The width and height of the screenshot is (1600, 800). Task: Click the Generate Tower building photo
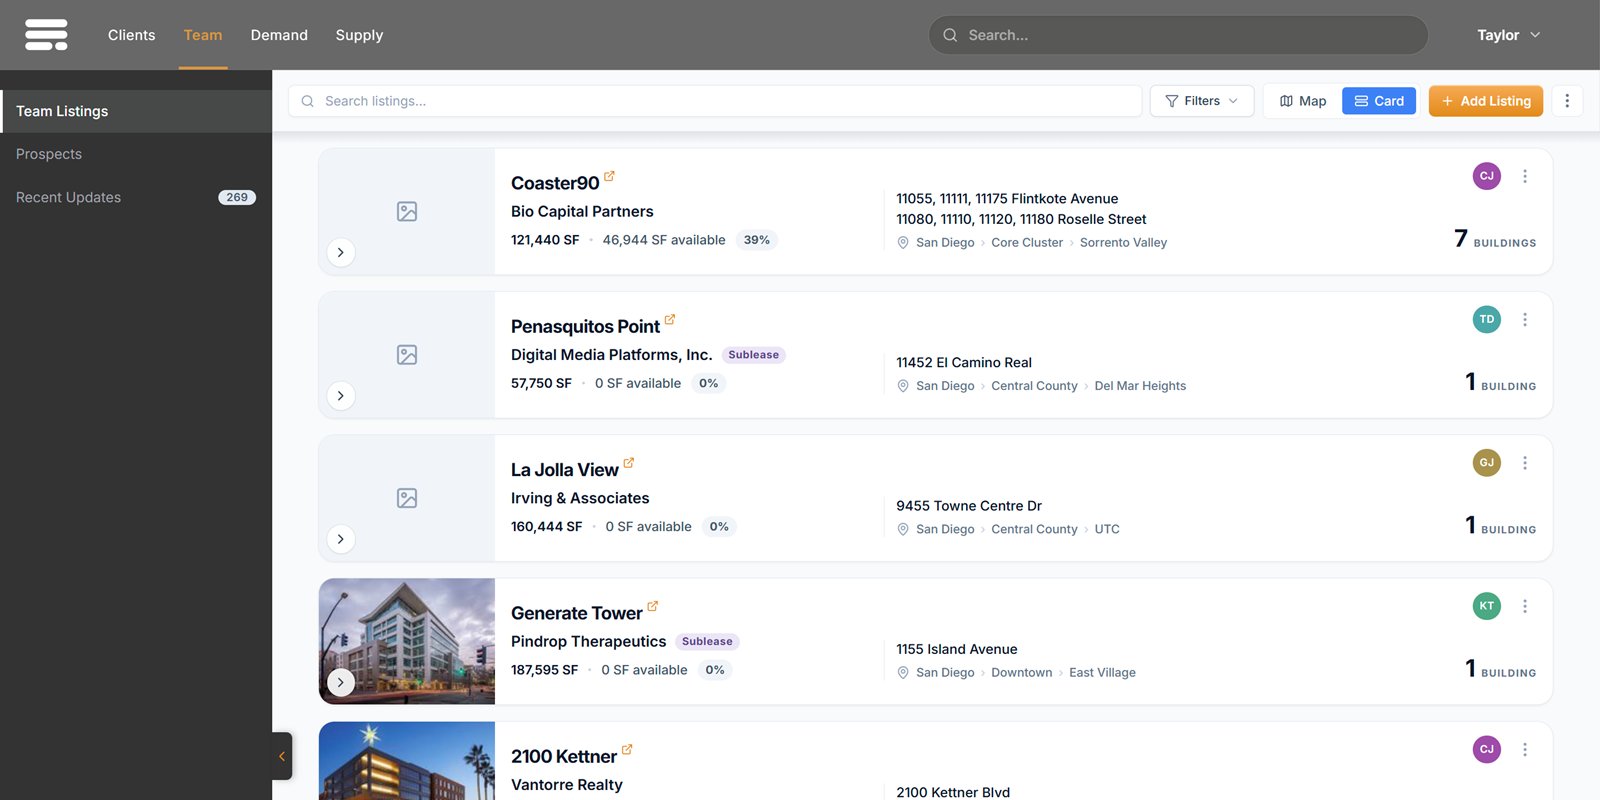click(x=407, y=641)
